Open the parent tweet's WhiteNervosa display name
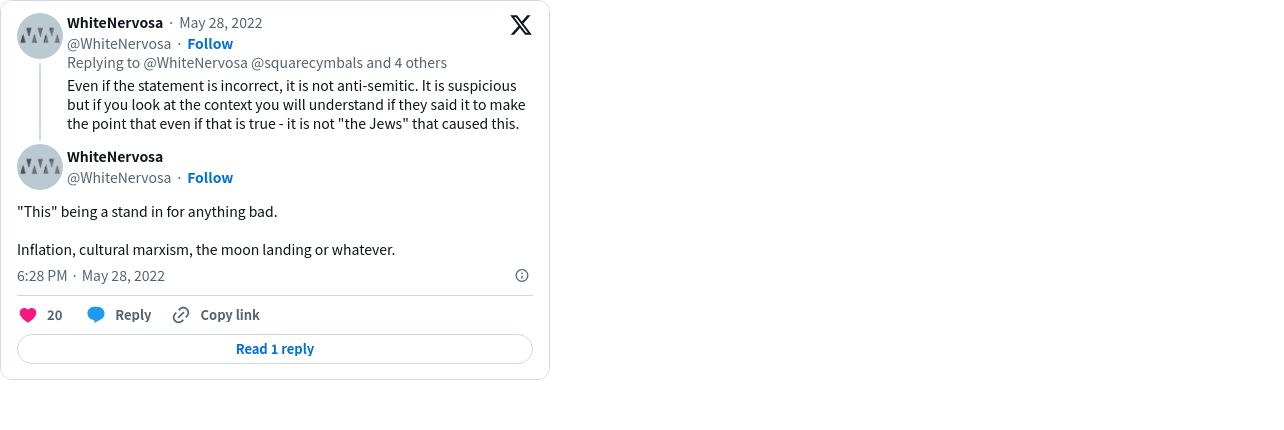The width and height of the screenshot is (1284, 430). point(115,23)
